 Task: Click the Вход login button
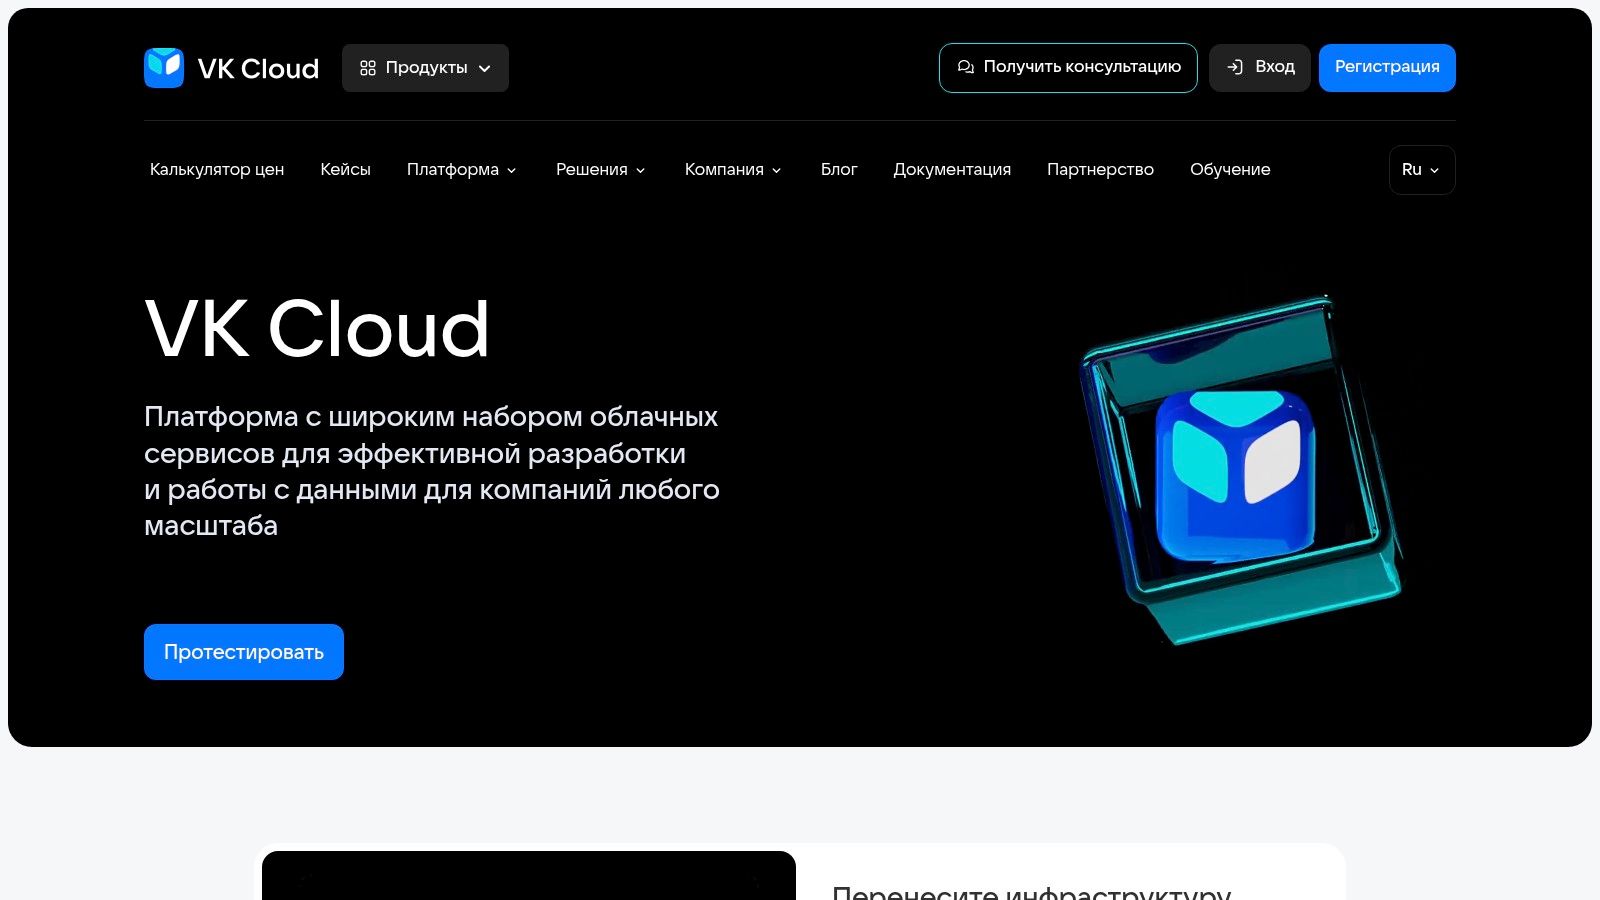(x=1260, y=68)
